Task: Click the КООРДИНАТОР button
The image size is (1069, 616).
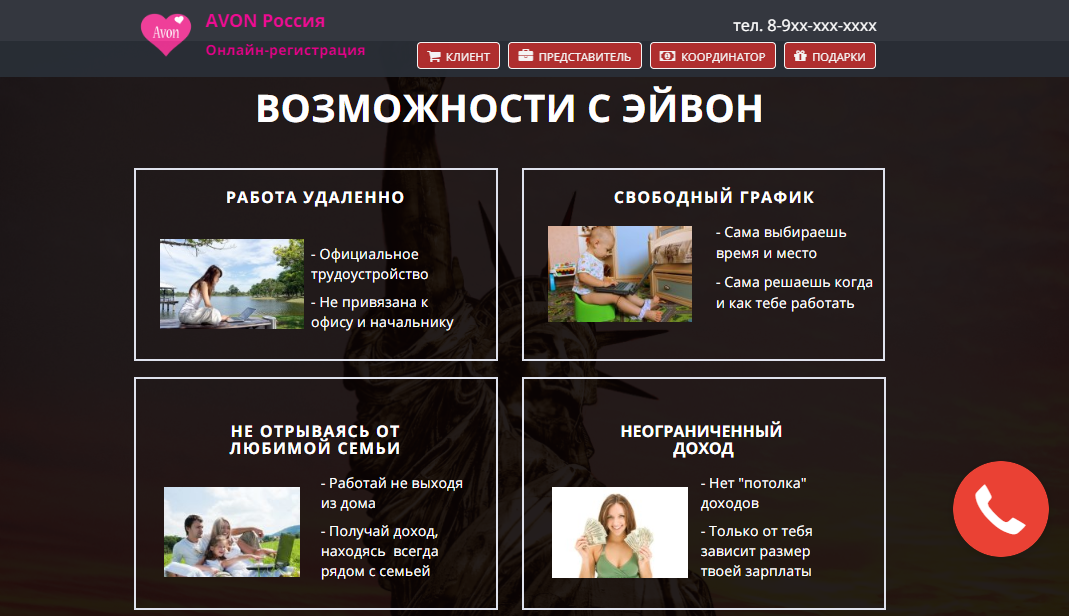Action: pos(711,56)
